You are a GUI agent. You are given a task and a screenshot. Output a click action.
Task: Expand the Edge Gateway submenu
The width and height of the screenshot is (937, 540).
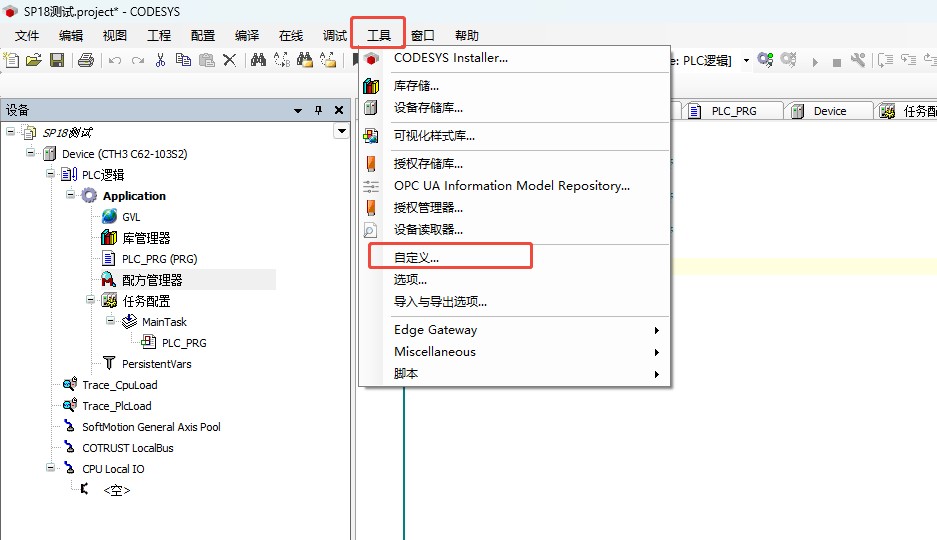point(657,330)
